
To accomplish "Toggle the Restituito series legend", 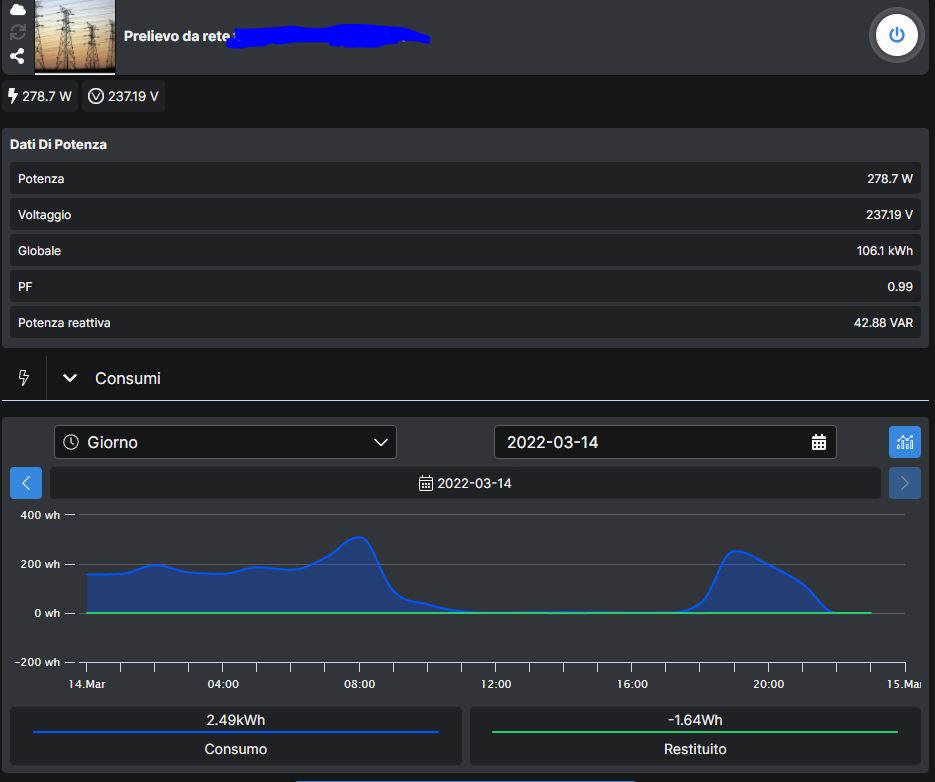I will pyautogui.click(x=694, y=735).
